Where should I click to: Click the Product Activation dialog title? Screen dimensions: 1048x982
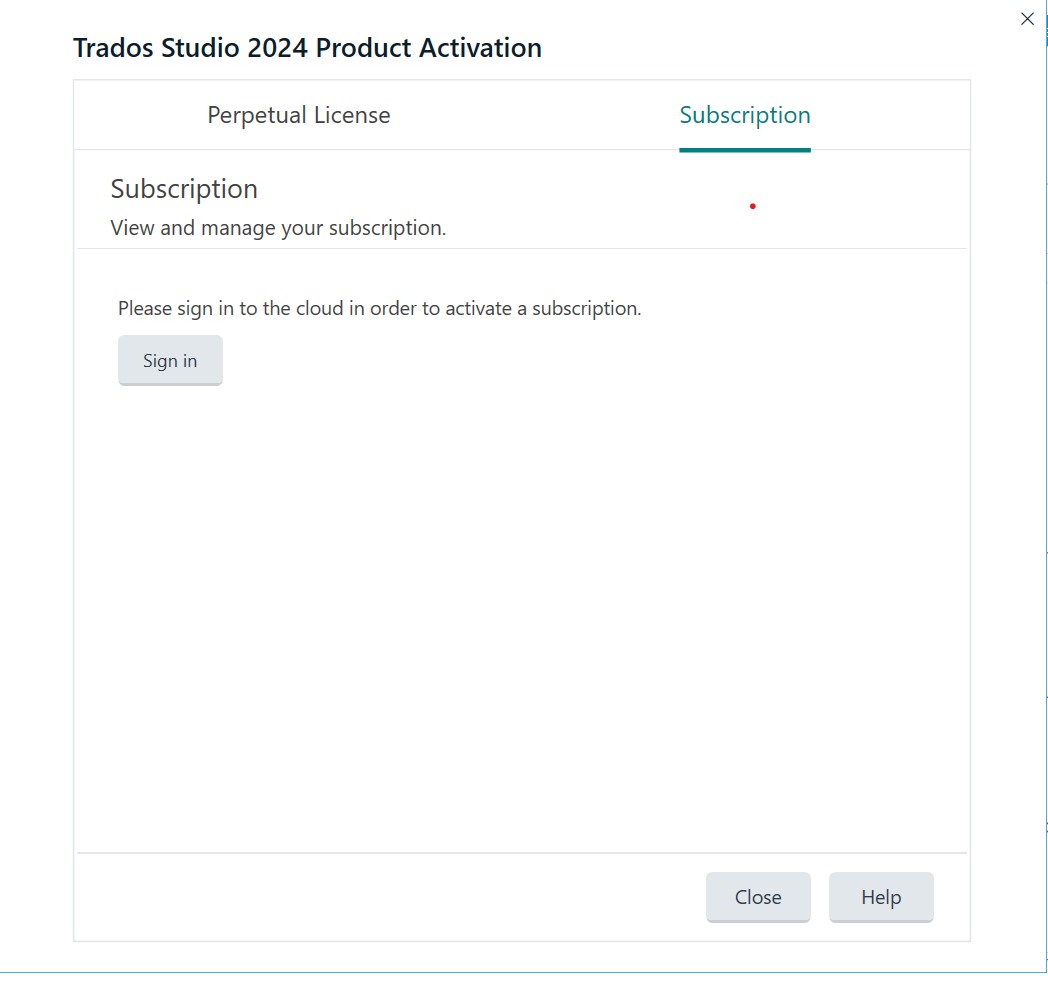coord(307,47)
